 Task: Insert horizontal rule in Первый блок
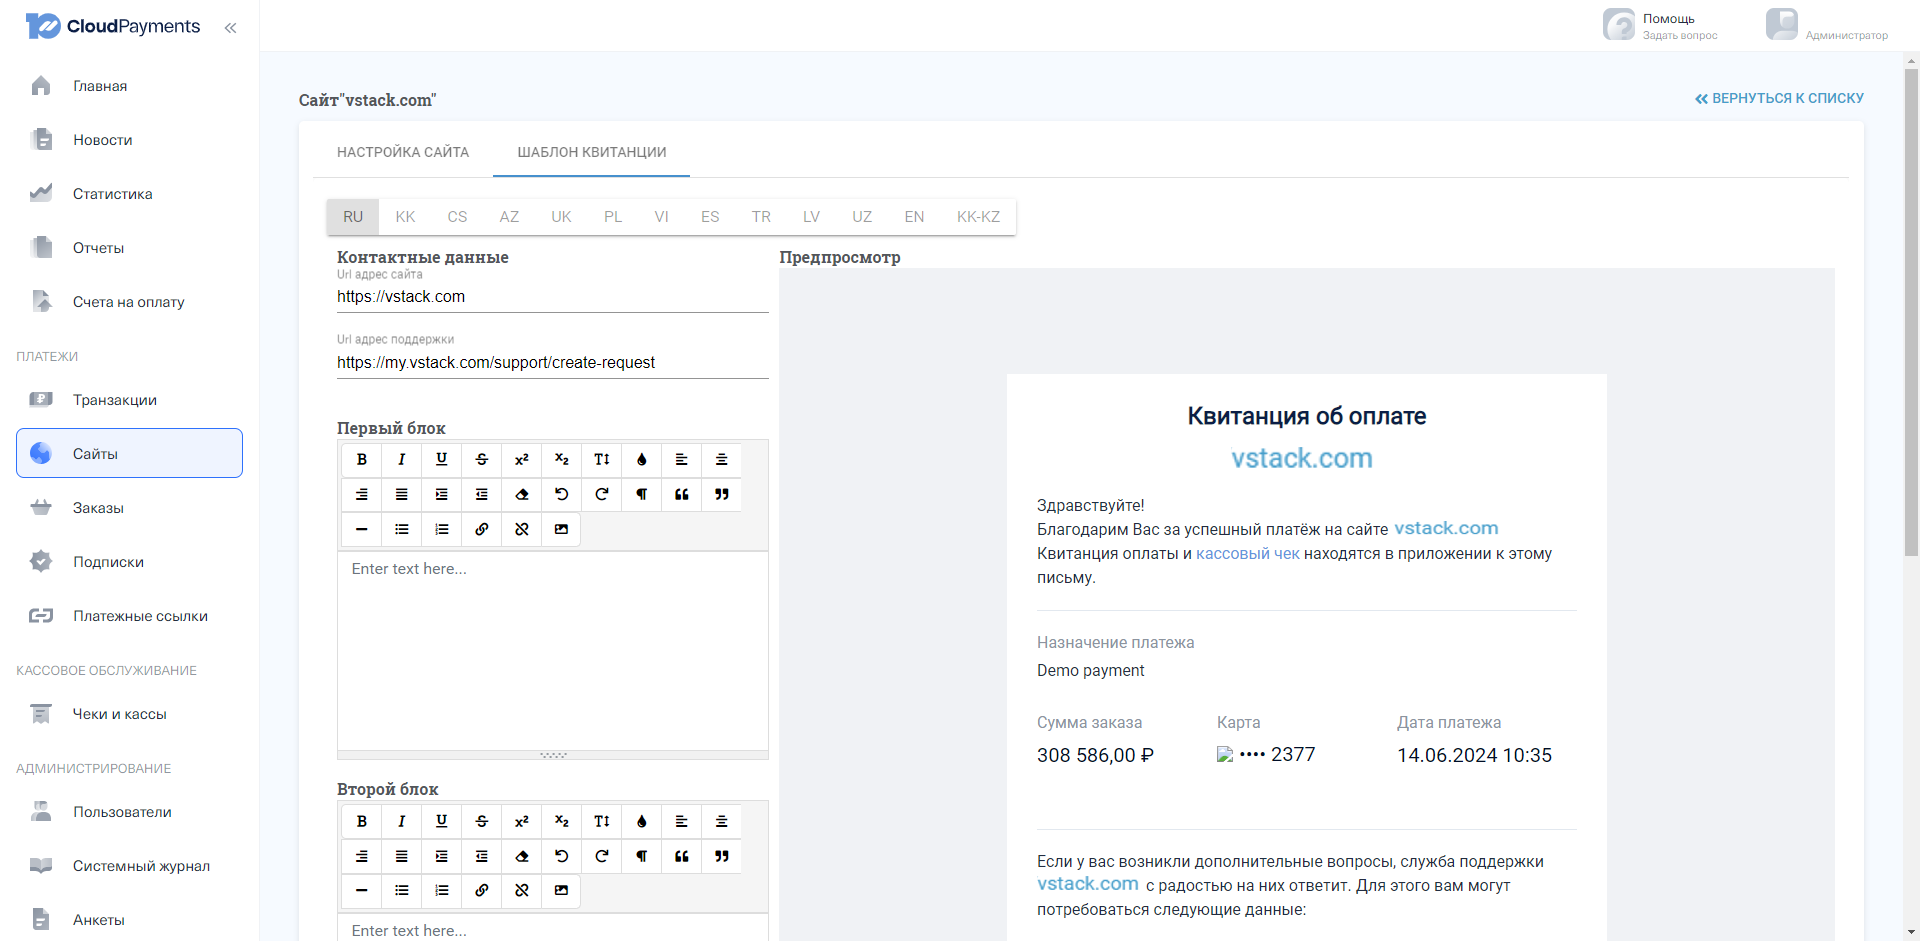pyautogui.click(x=362, y=529)
